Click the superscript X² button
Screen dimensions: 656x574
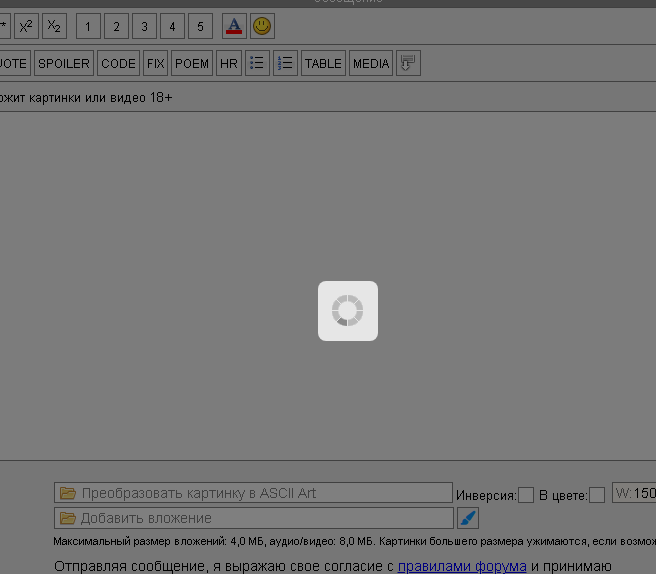26,27
